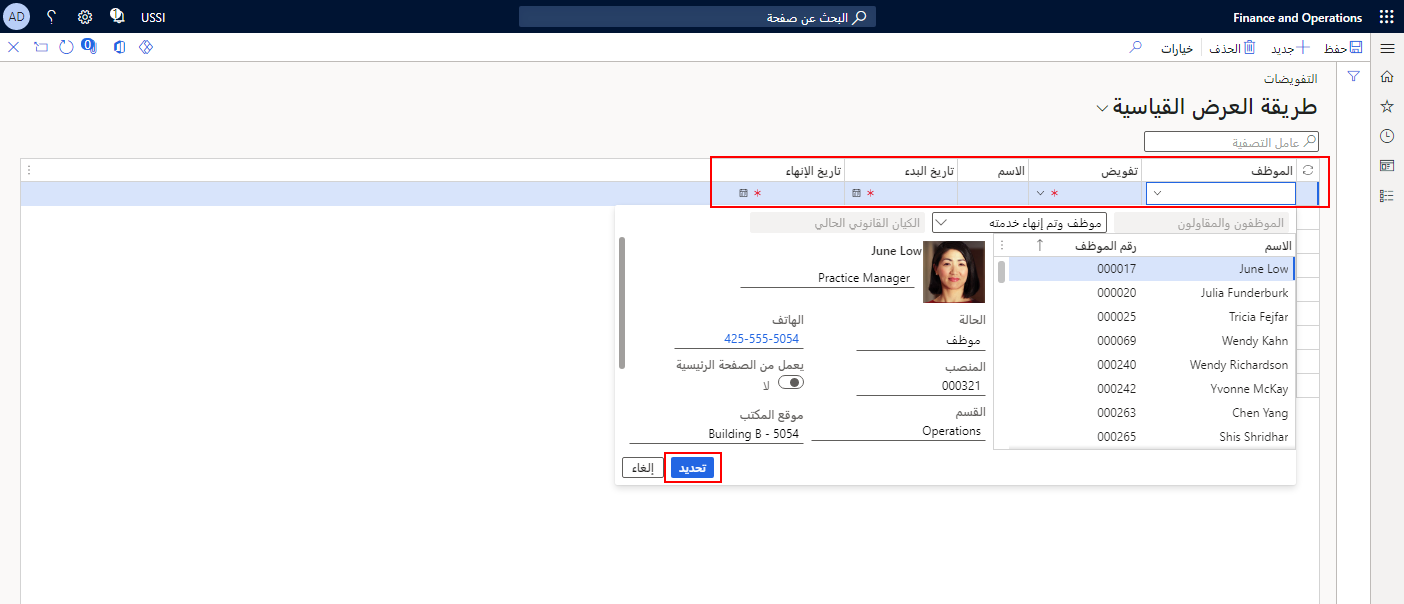Show the filter pane funnel icon
This screenshot has width=1404, height=604.
pyautogui.click(x=1354, y=76)
